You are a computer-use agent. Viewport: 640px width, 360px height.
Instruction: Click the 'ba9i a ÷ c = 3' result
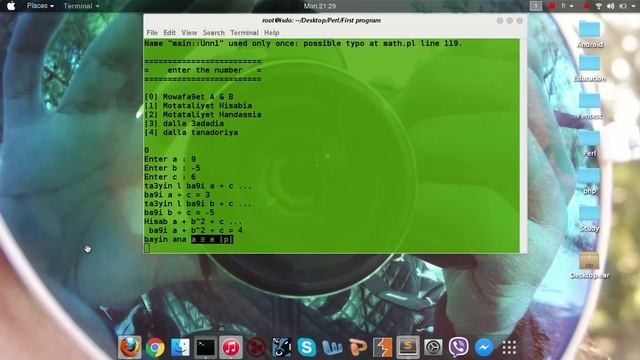click(x=177, y=195)
